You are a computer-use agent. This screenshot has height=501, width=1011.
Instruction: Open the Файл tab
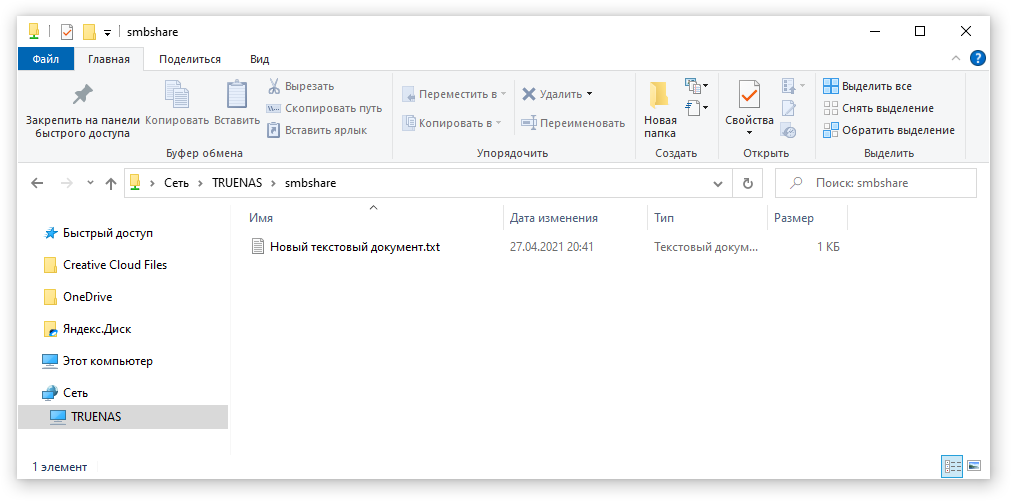tap(46, 59)
